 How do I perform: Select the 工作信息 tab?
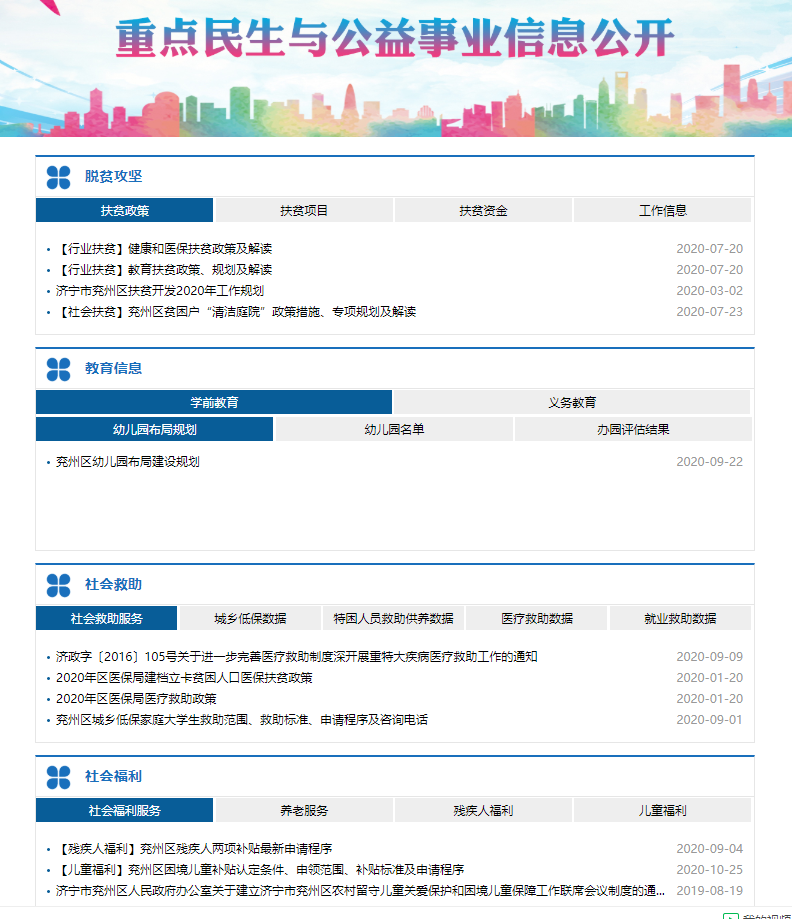coord(662,211)
